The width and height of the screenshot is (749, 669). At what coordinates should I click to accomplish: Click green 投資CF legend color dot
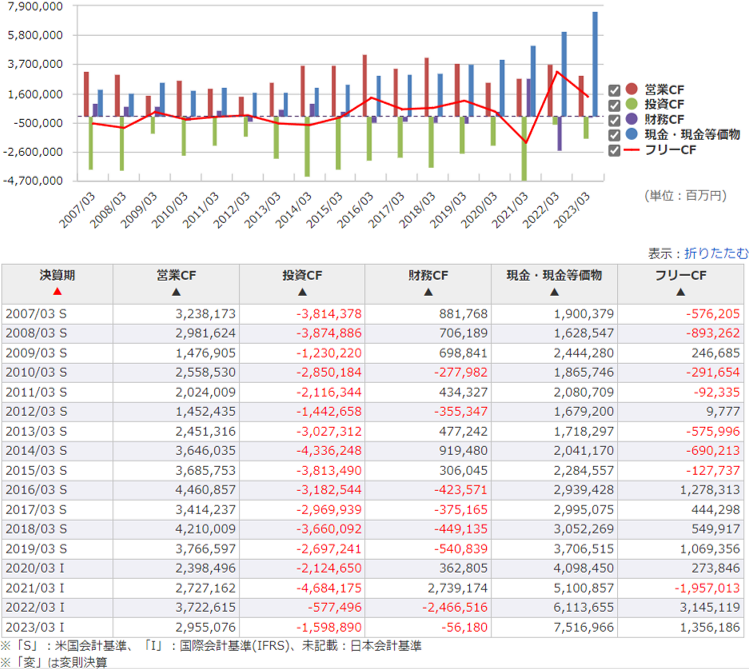click(631, 104)
